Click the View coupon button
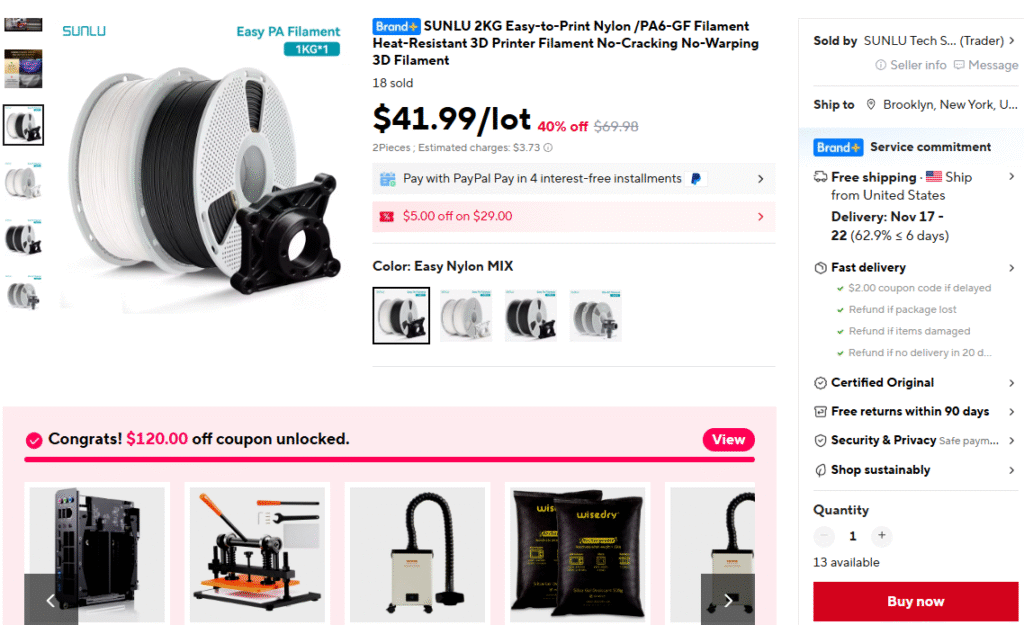This screenshot has width=1024, height=625. click(x=728, y=440)
